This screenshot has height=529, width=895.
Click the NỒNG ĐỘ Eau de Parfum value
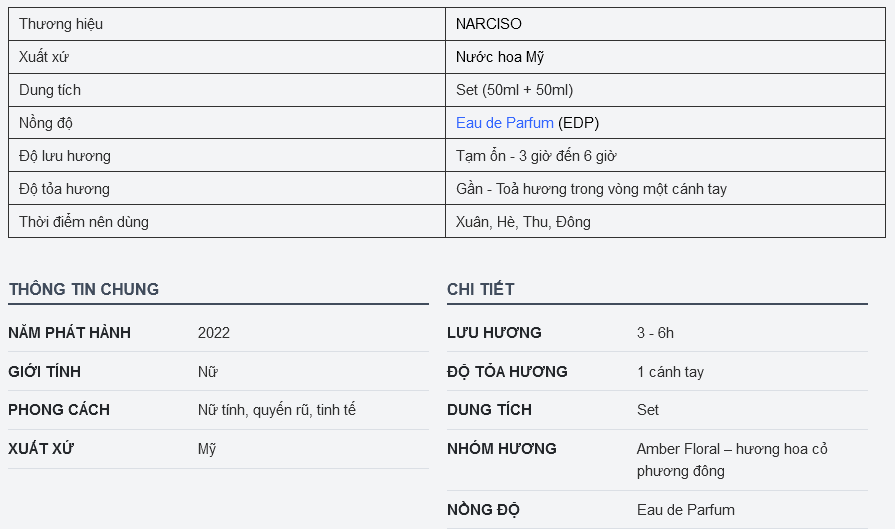tap(686, 510)
